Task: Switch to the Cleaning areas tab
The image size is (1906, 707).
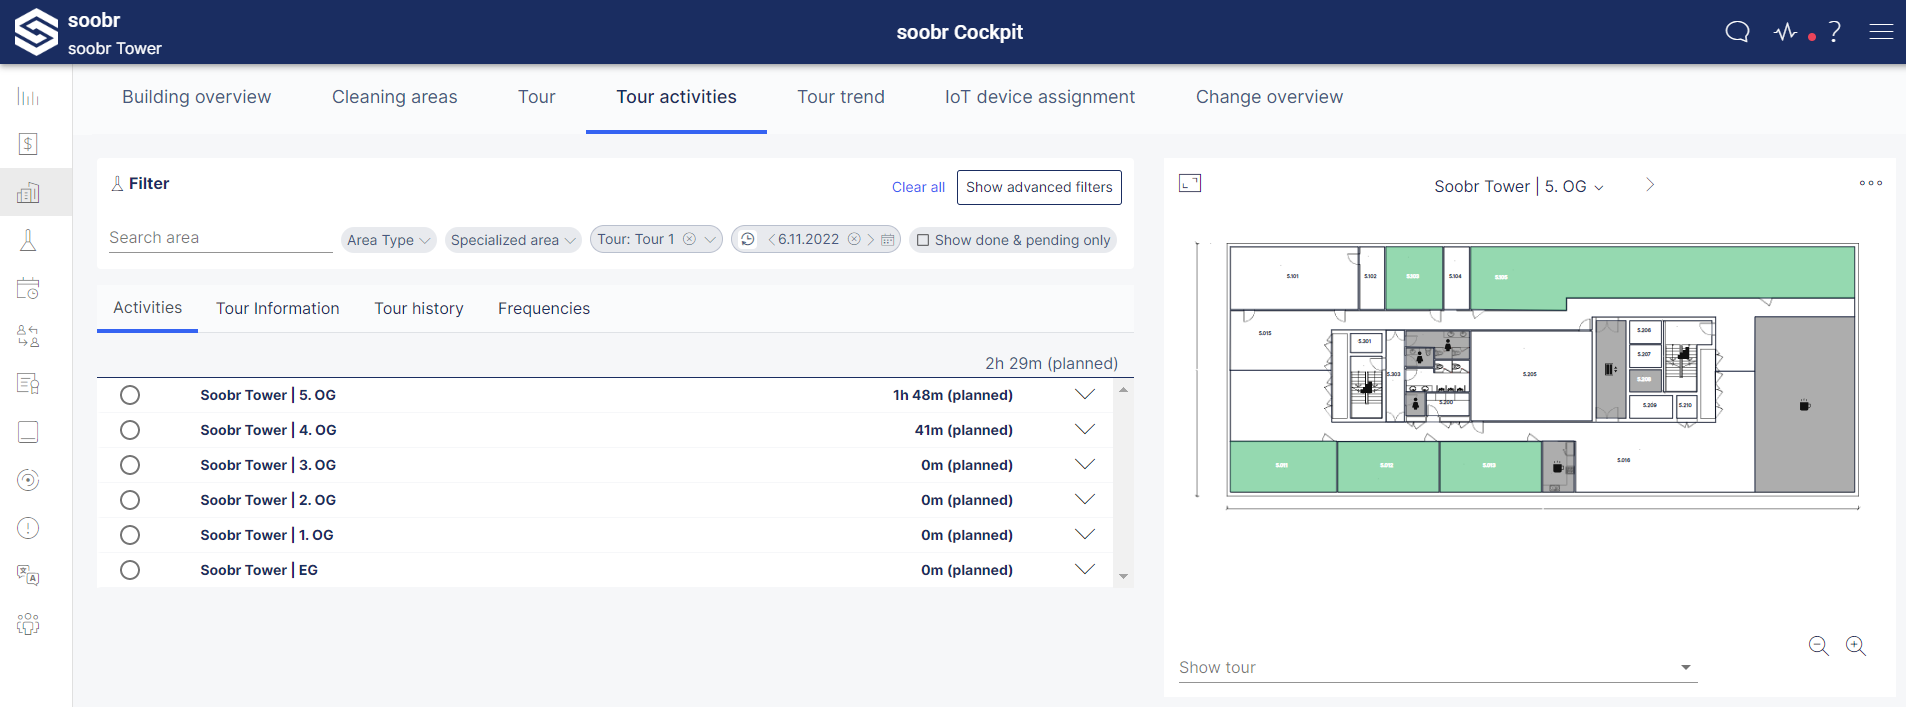Action: pos(395,97)
